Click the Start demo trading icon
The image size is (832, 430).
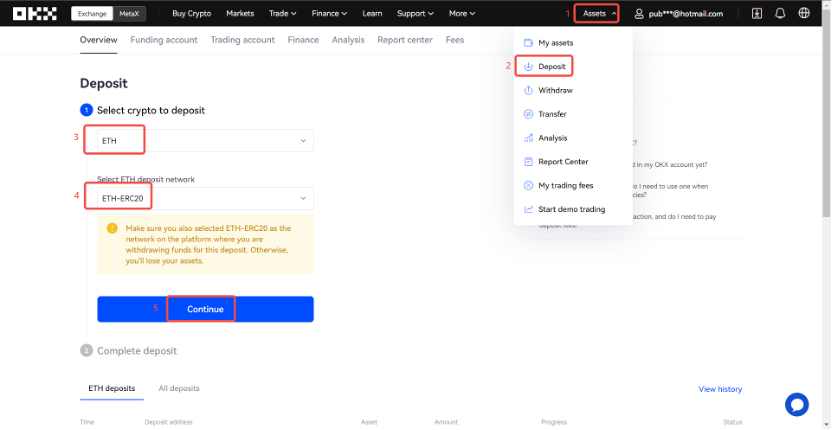[528, 209]
